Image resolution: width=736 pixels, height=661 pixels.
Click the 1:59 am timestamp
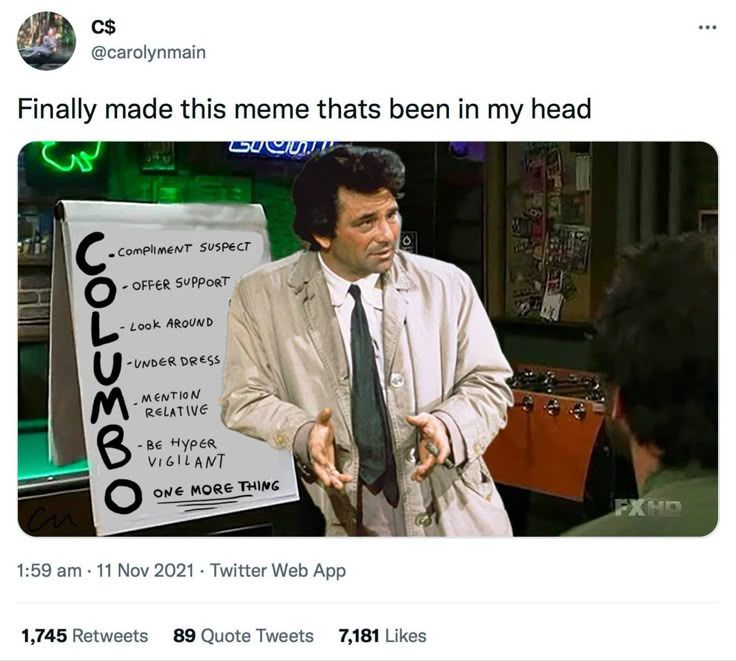(x=49, y=571)
